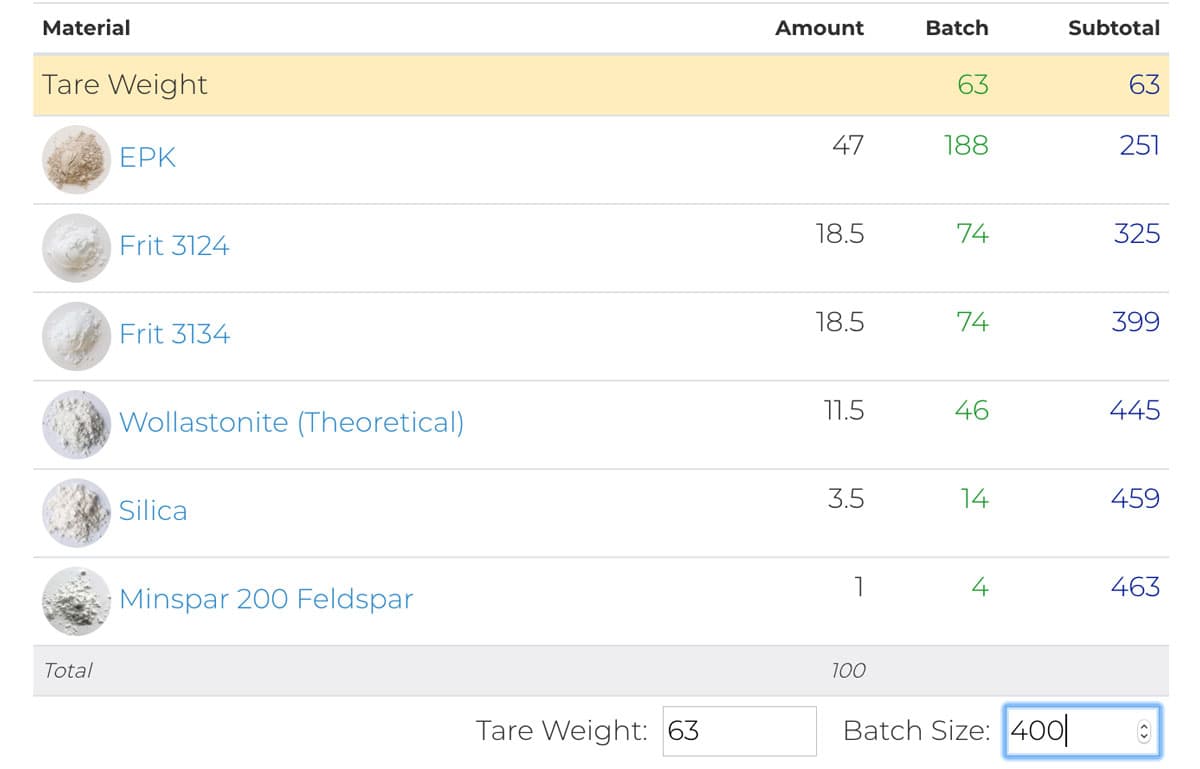Screen dimensions: 1200x769
Task: Open the Frit 3124 material link
Action: [x=174, y=246]
